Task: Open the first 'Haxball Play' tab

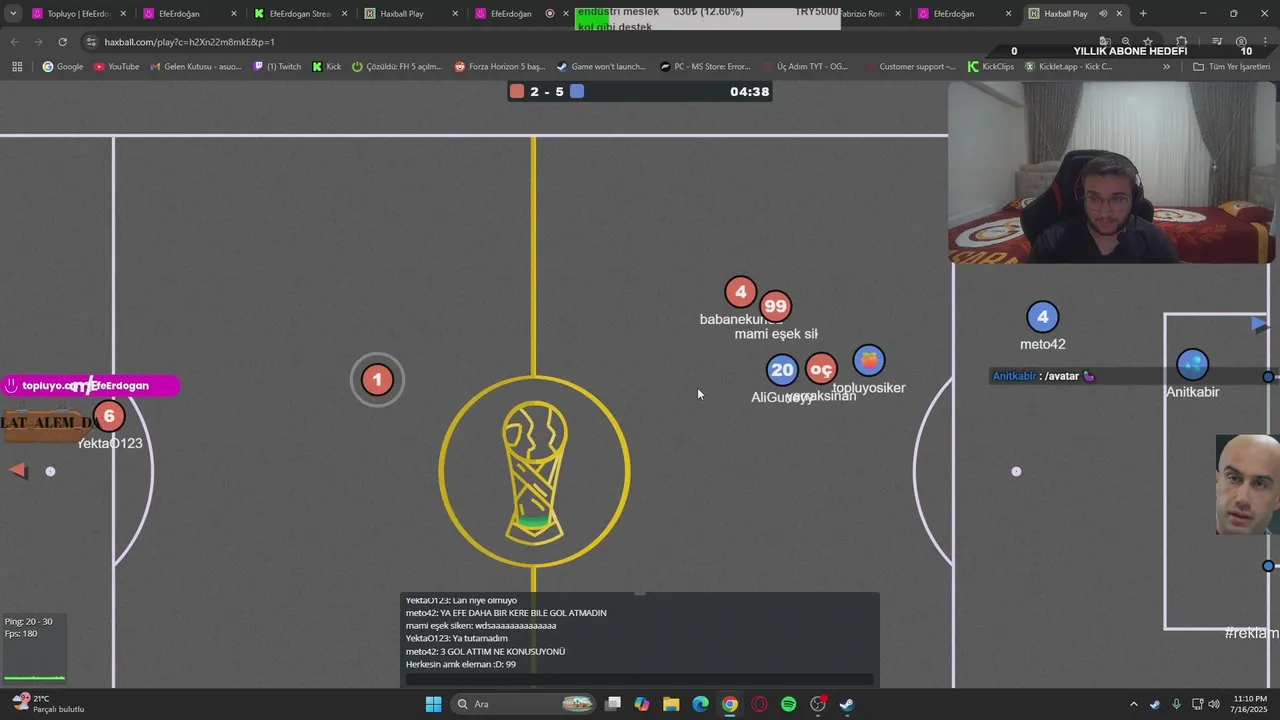Action: coord(410,14)
